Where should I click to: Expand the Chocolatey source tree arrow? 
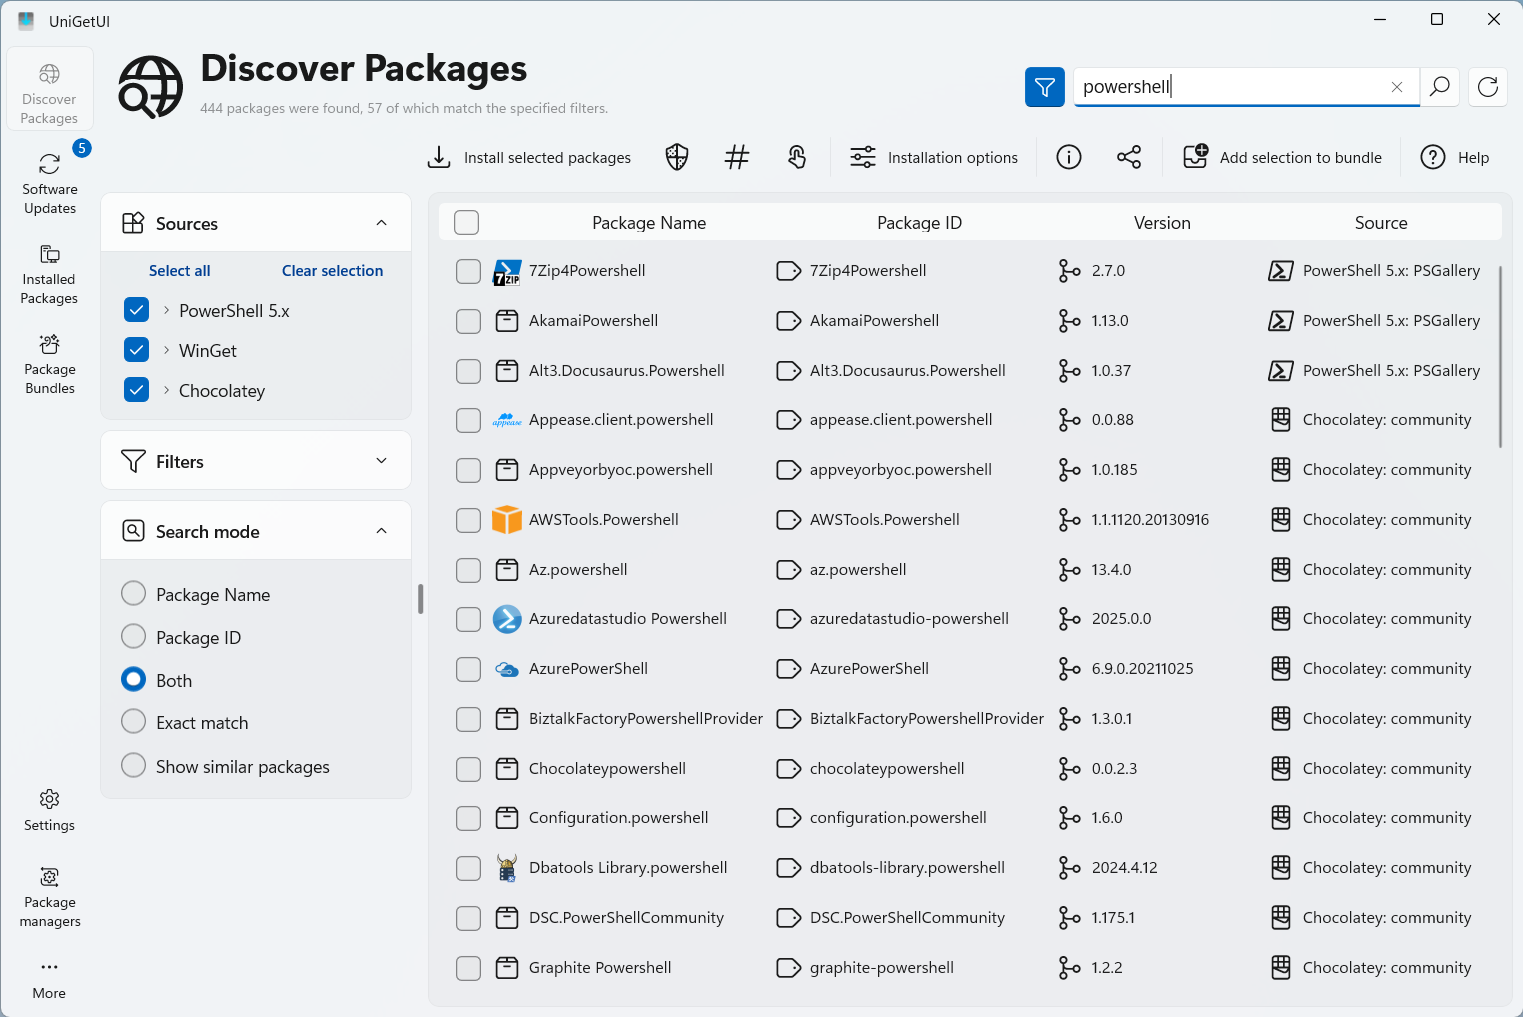(166, 390)
